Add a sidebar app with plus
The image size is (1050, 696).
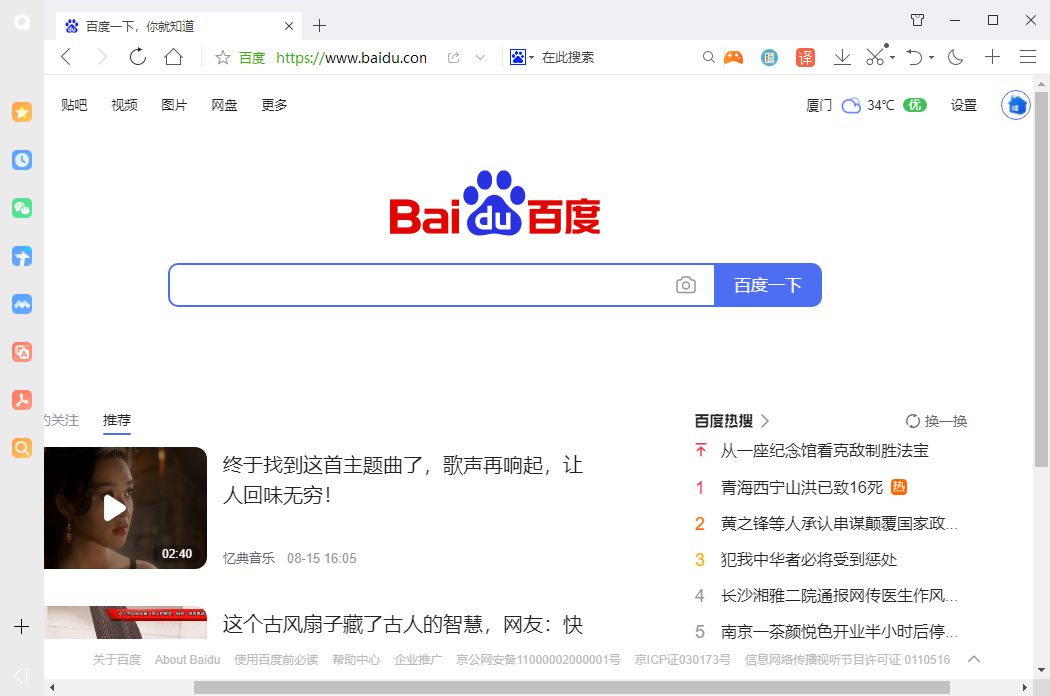(21, 626)
